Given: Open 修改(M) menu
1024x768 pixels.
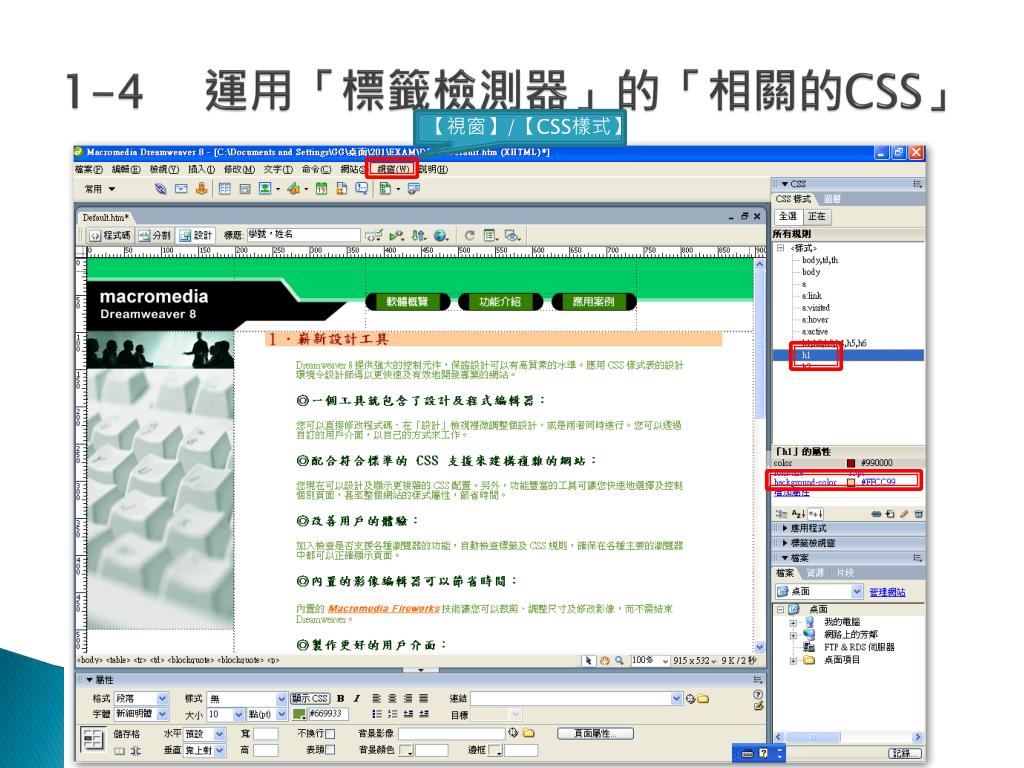Looking at the screenshot, I should click(239, 169).
